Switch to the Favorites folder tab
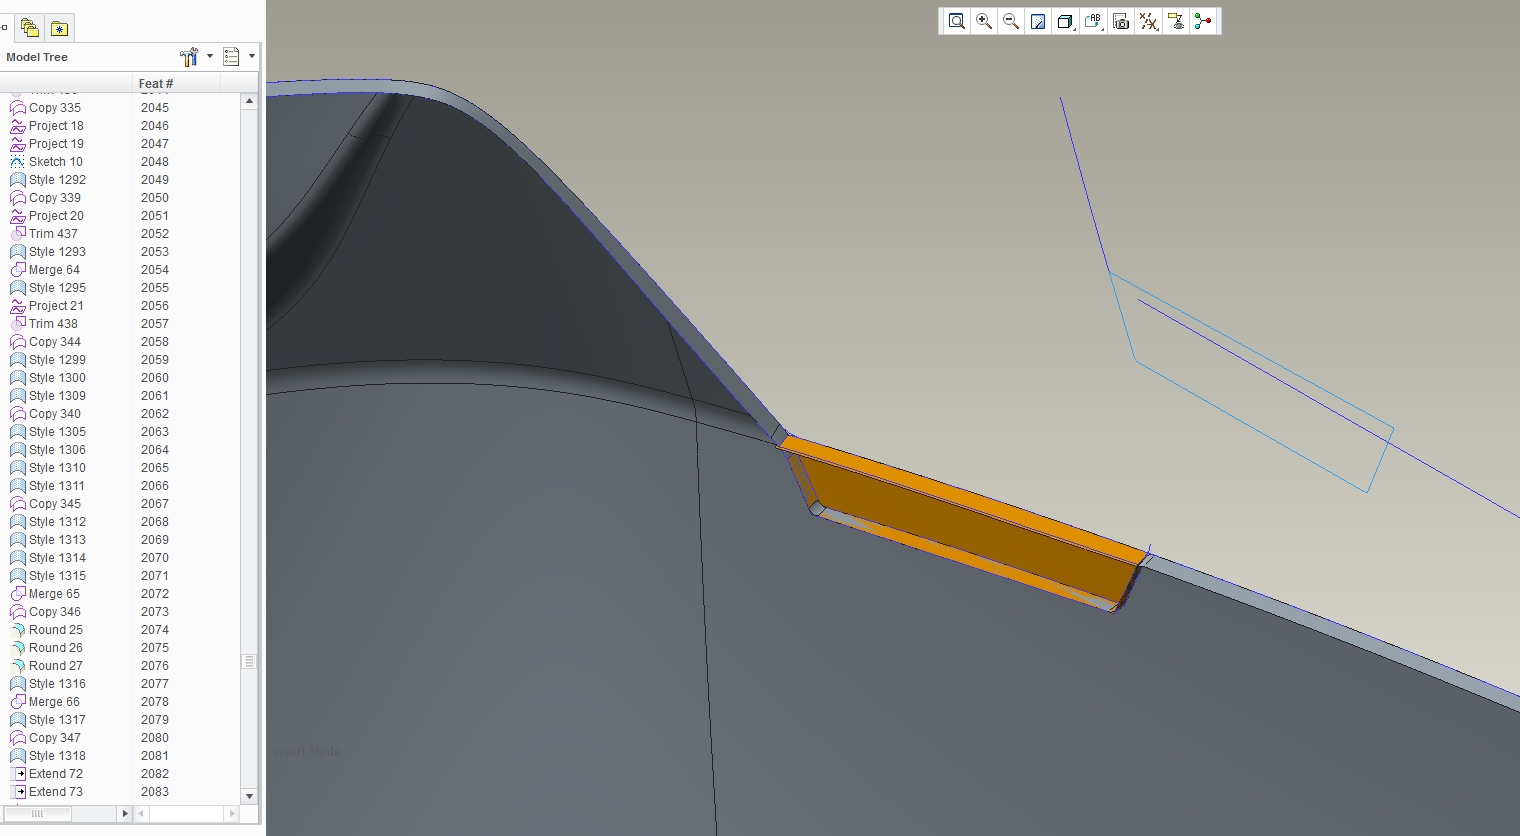The width and height of the screenshot is (1520, 836). 59,28
